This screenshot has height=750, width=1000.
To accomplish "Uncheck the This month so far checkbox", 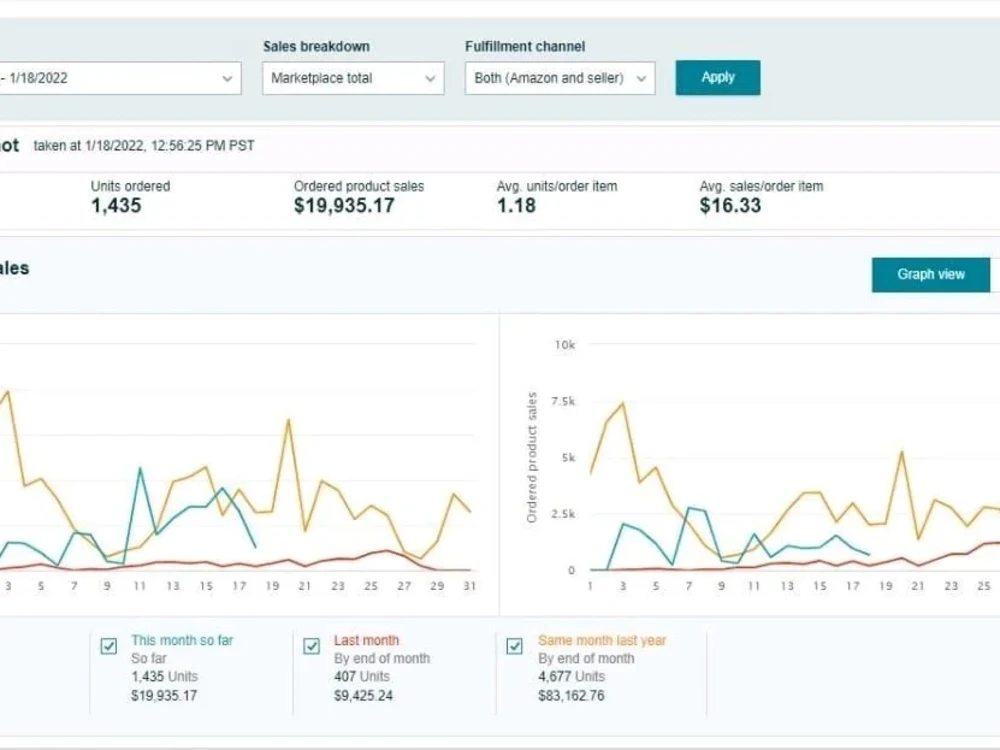I will coord(109,646).
